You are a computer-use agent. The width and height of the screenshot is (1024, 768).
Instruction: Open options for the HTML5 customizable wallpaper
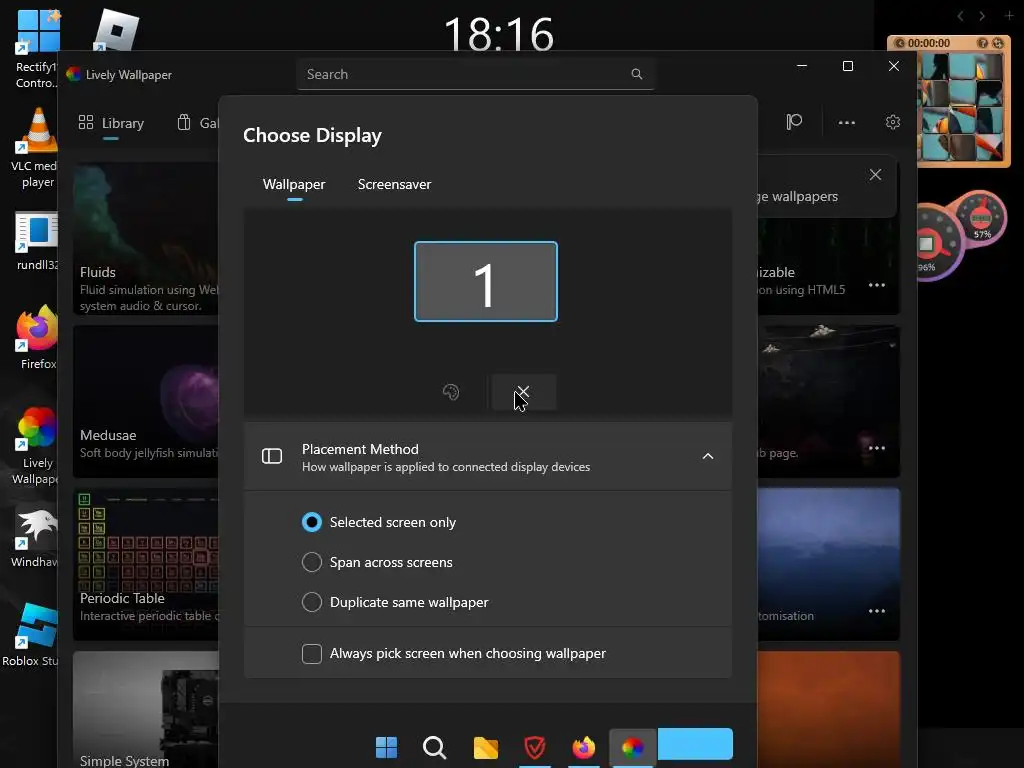[x=877, y=285]
